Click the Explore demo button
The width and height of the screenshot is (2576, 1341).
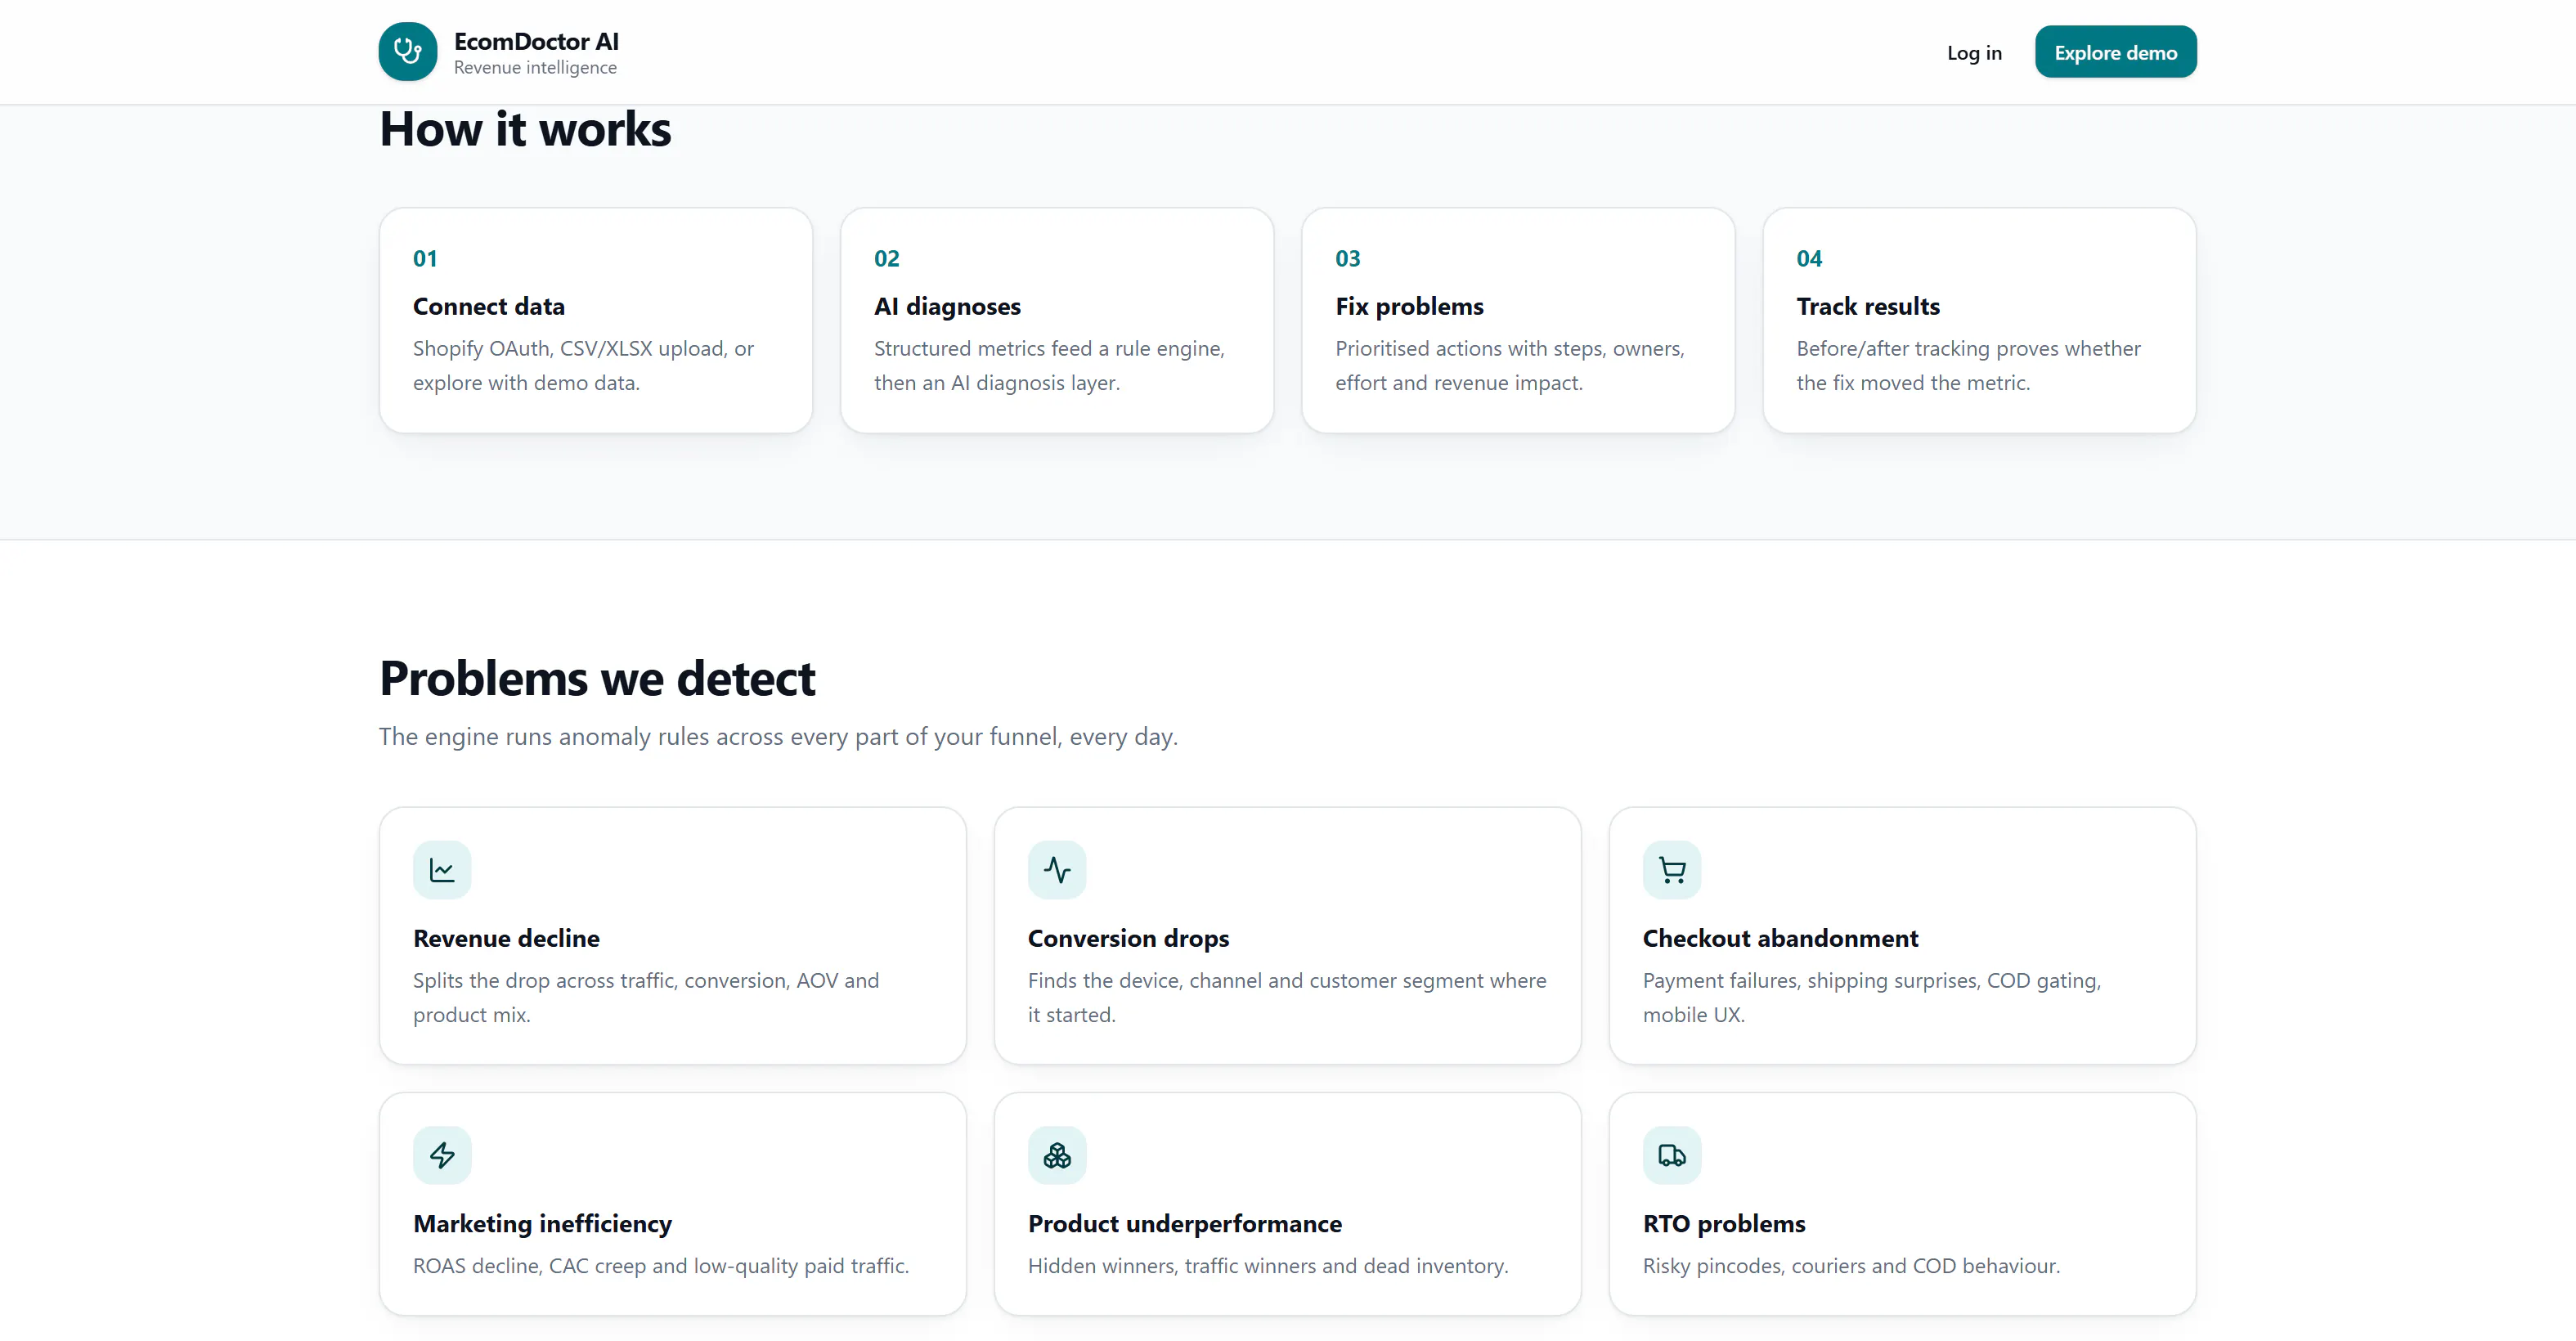(x=2115, y=52)
